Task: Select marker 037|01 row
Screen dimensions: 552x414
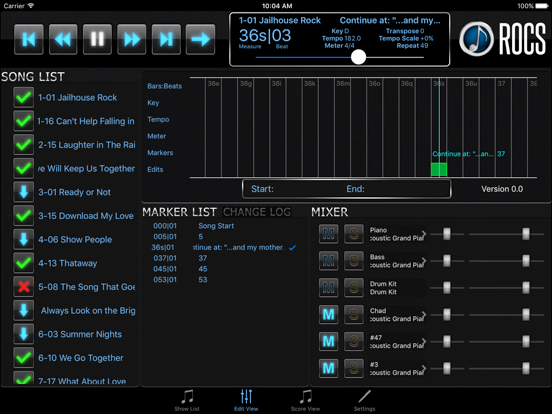Action: click(225, 258)
